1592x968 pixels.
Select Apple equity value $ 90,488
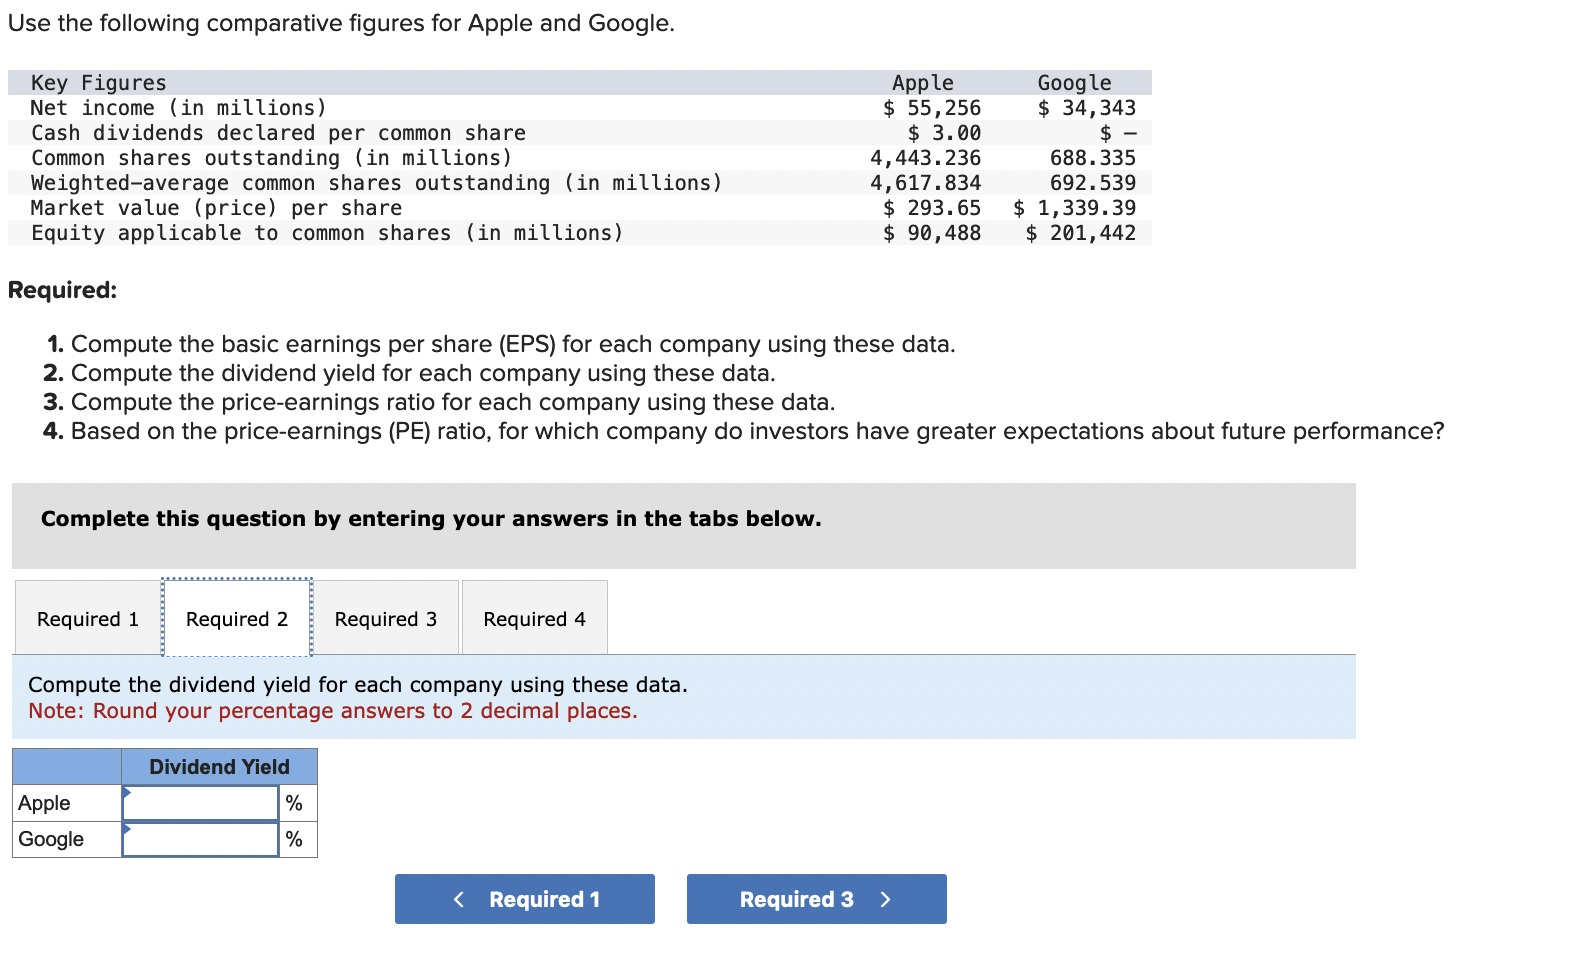pyautogui.click(x=932, y=233)
